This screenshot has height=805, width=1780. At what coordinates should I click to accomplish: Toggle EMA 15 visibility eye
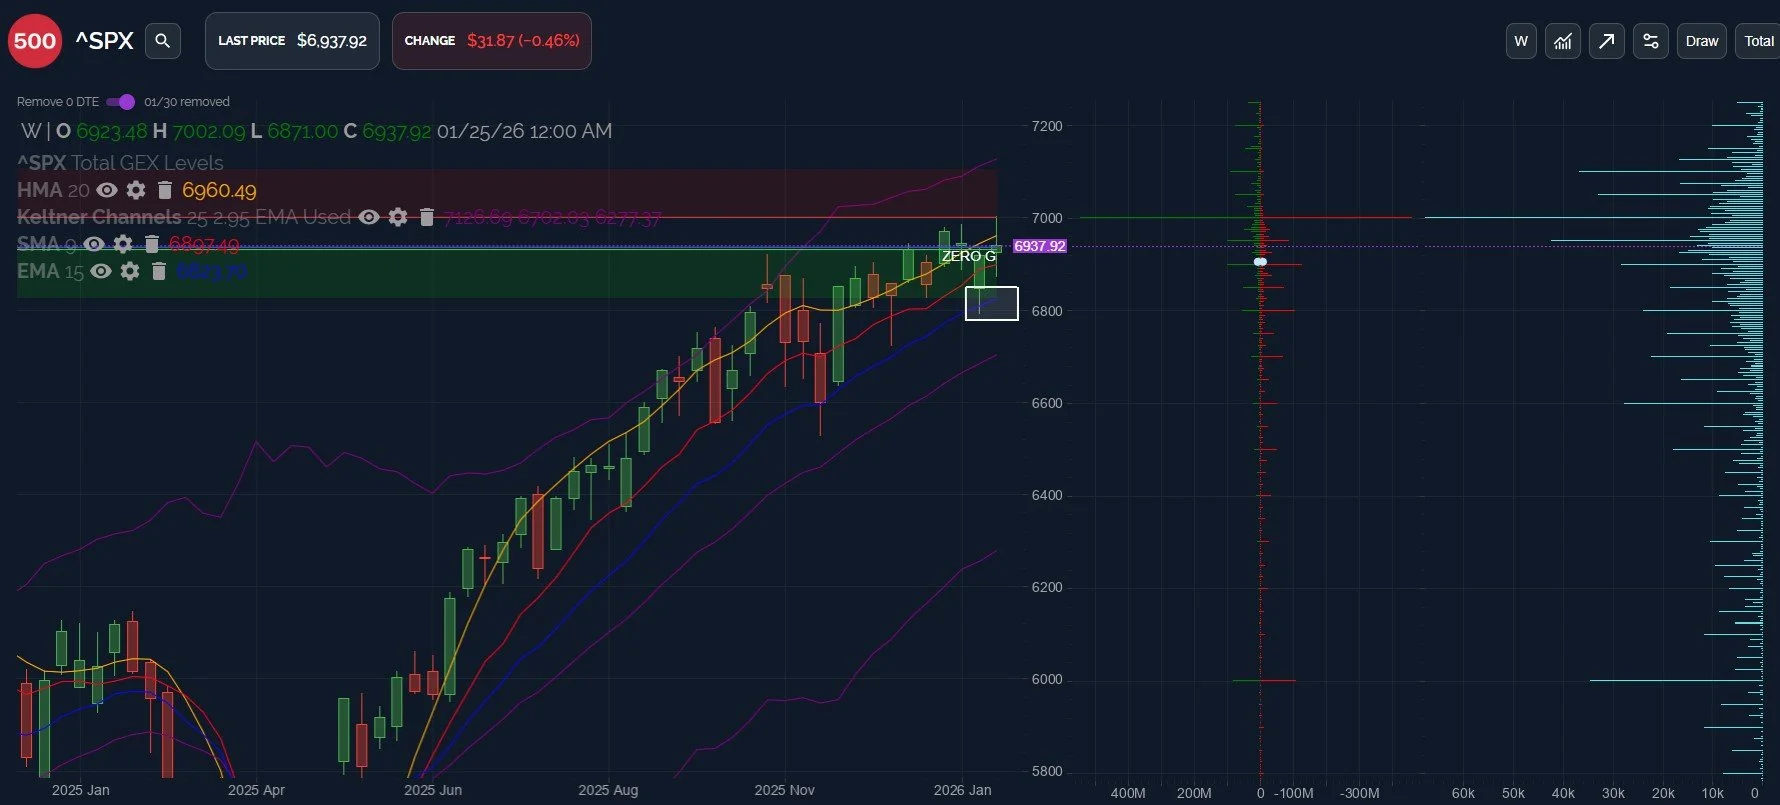coord(101,271)
